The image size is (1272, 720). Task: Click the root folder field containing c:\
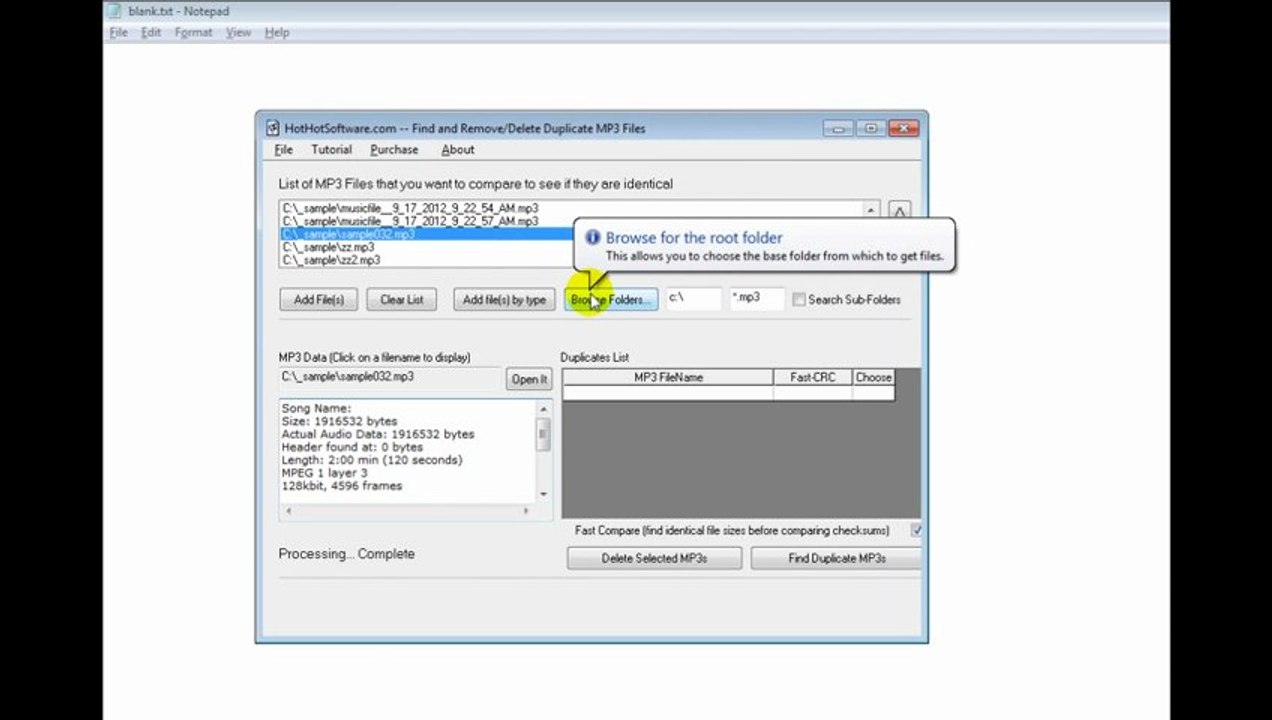tap(693, 298)
